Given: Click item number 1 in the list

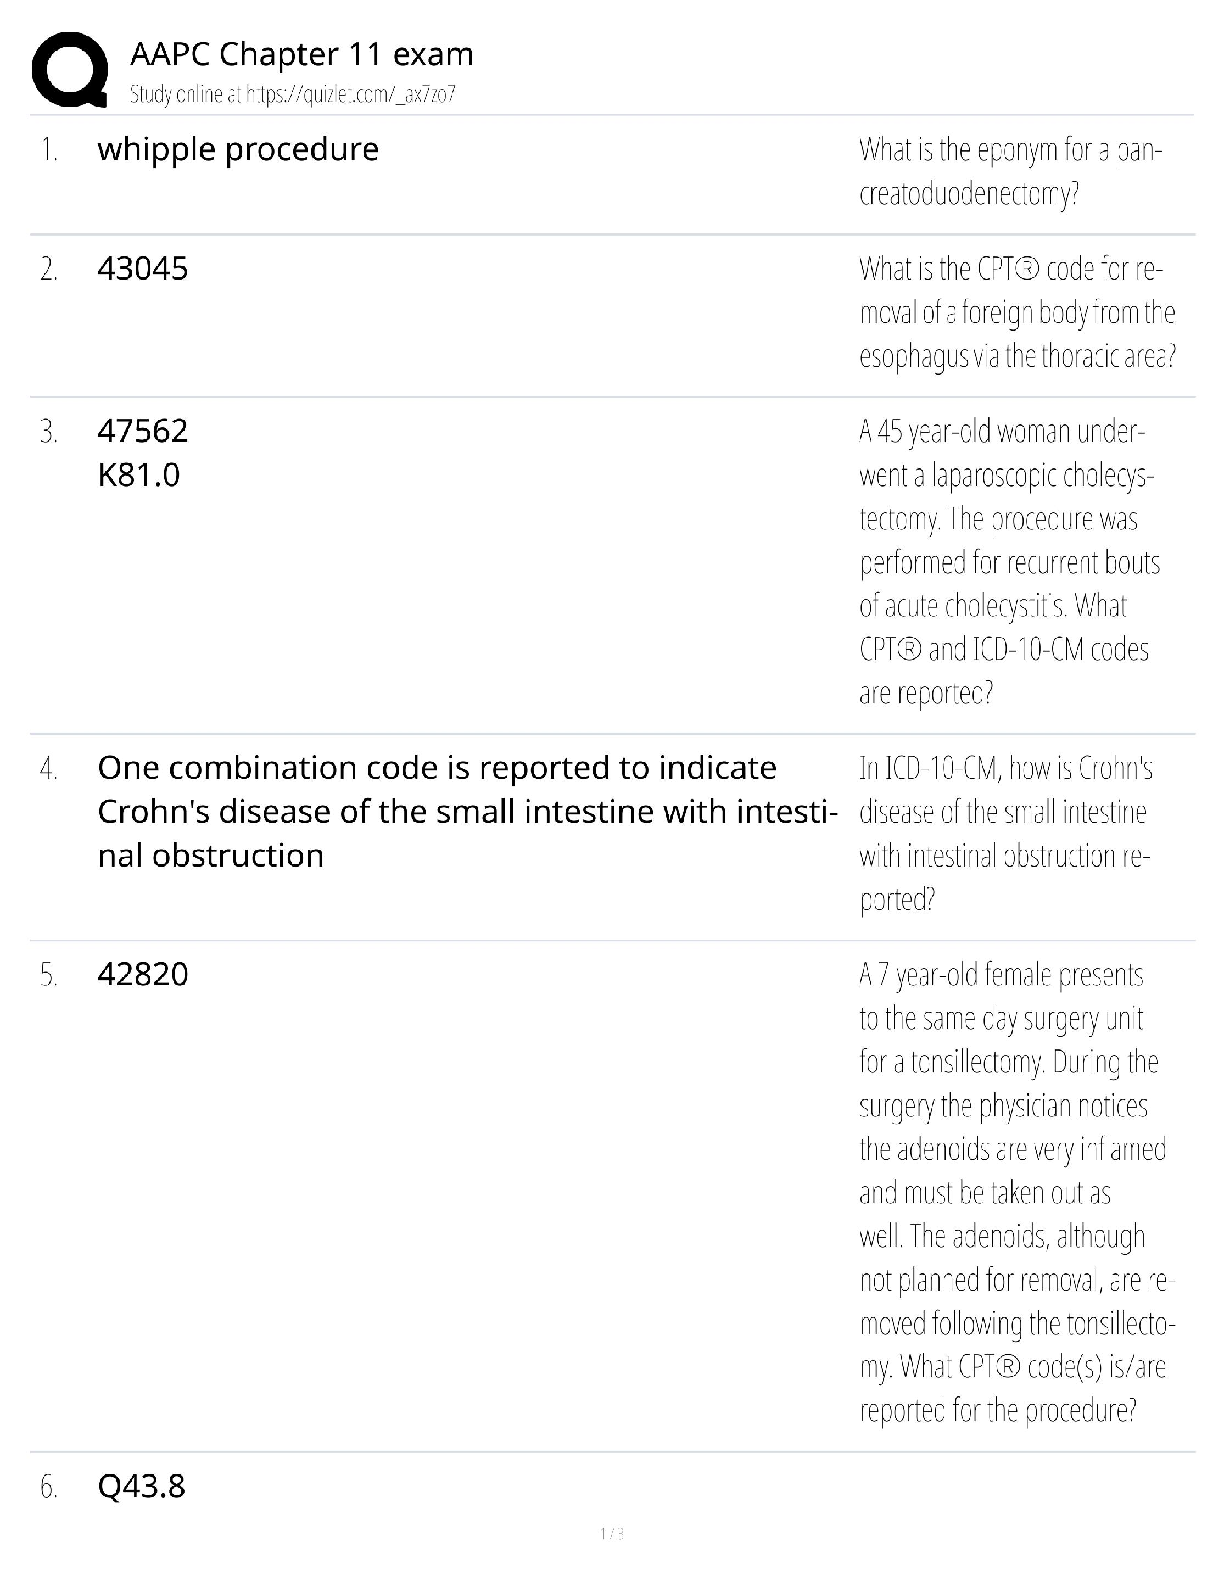Looking at the screenshot, I should pos(49,150).
